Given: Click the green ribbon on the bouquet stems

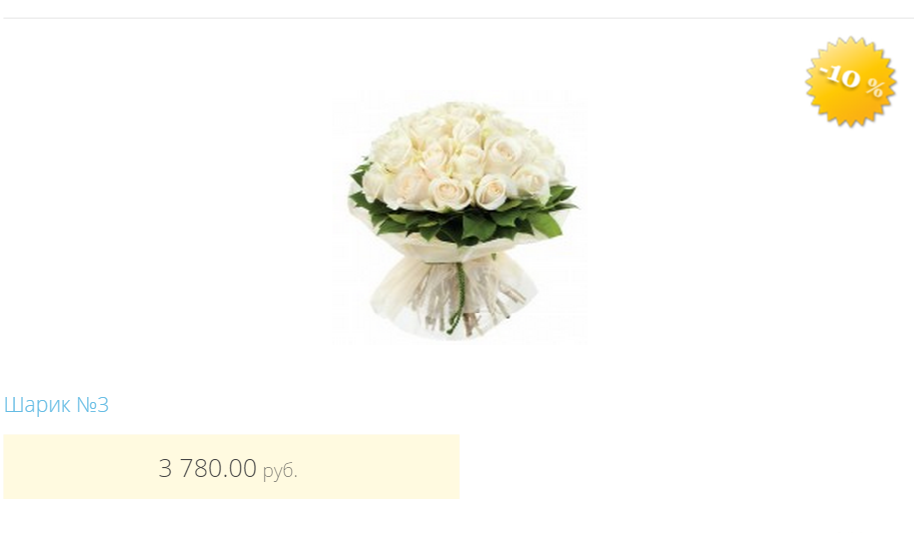Looking at the screenshot, I should [x=456, y=298].
